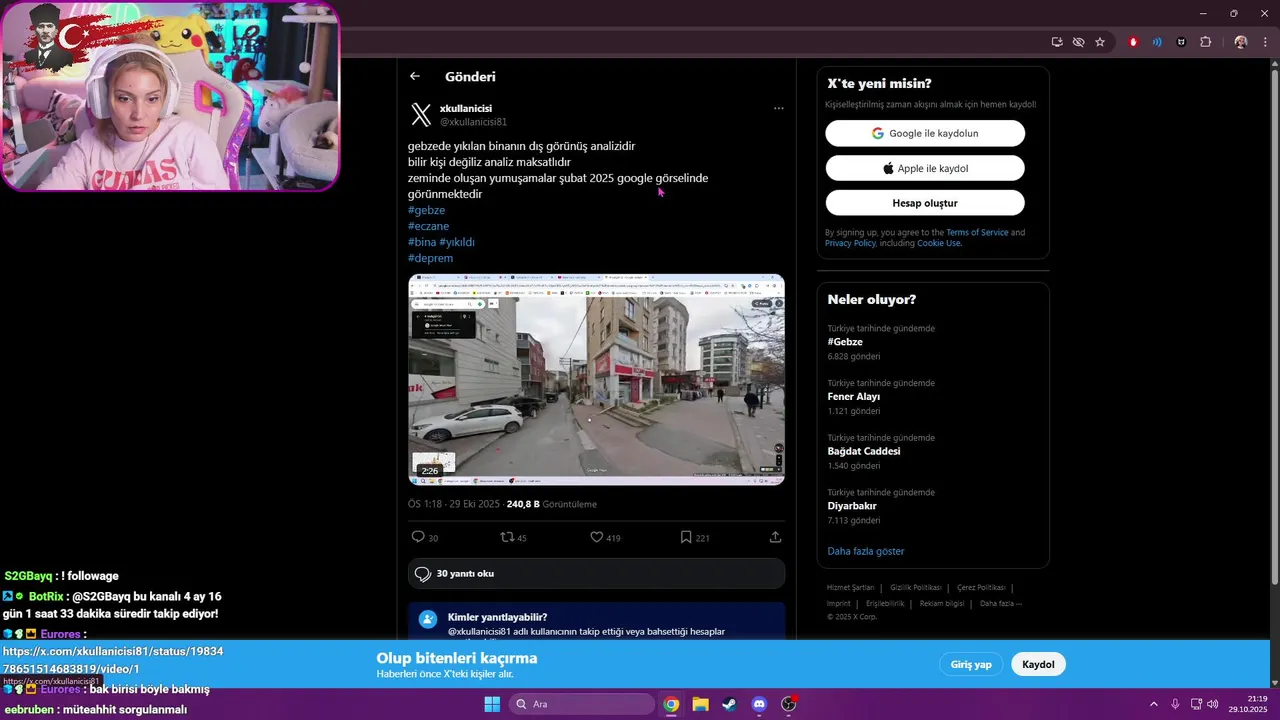
Task: Open xkullanicisi81 profile avatar
Action: coord(421,115)
